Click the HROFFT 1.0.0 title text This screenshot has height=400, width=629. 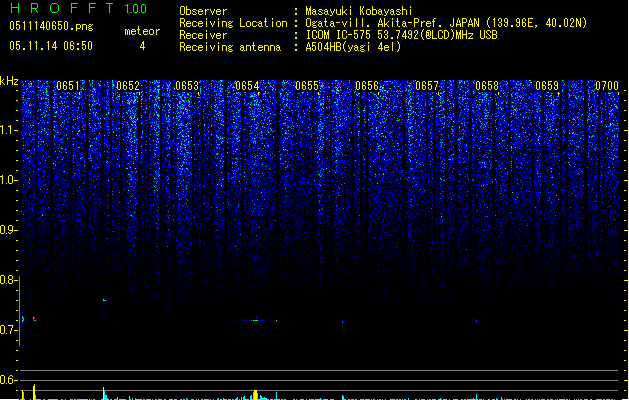78,8
